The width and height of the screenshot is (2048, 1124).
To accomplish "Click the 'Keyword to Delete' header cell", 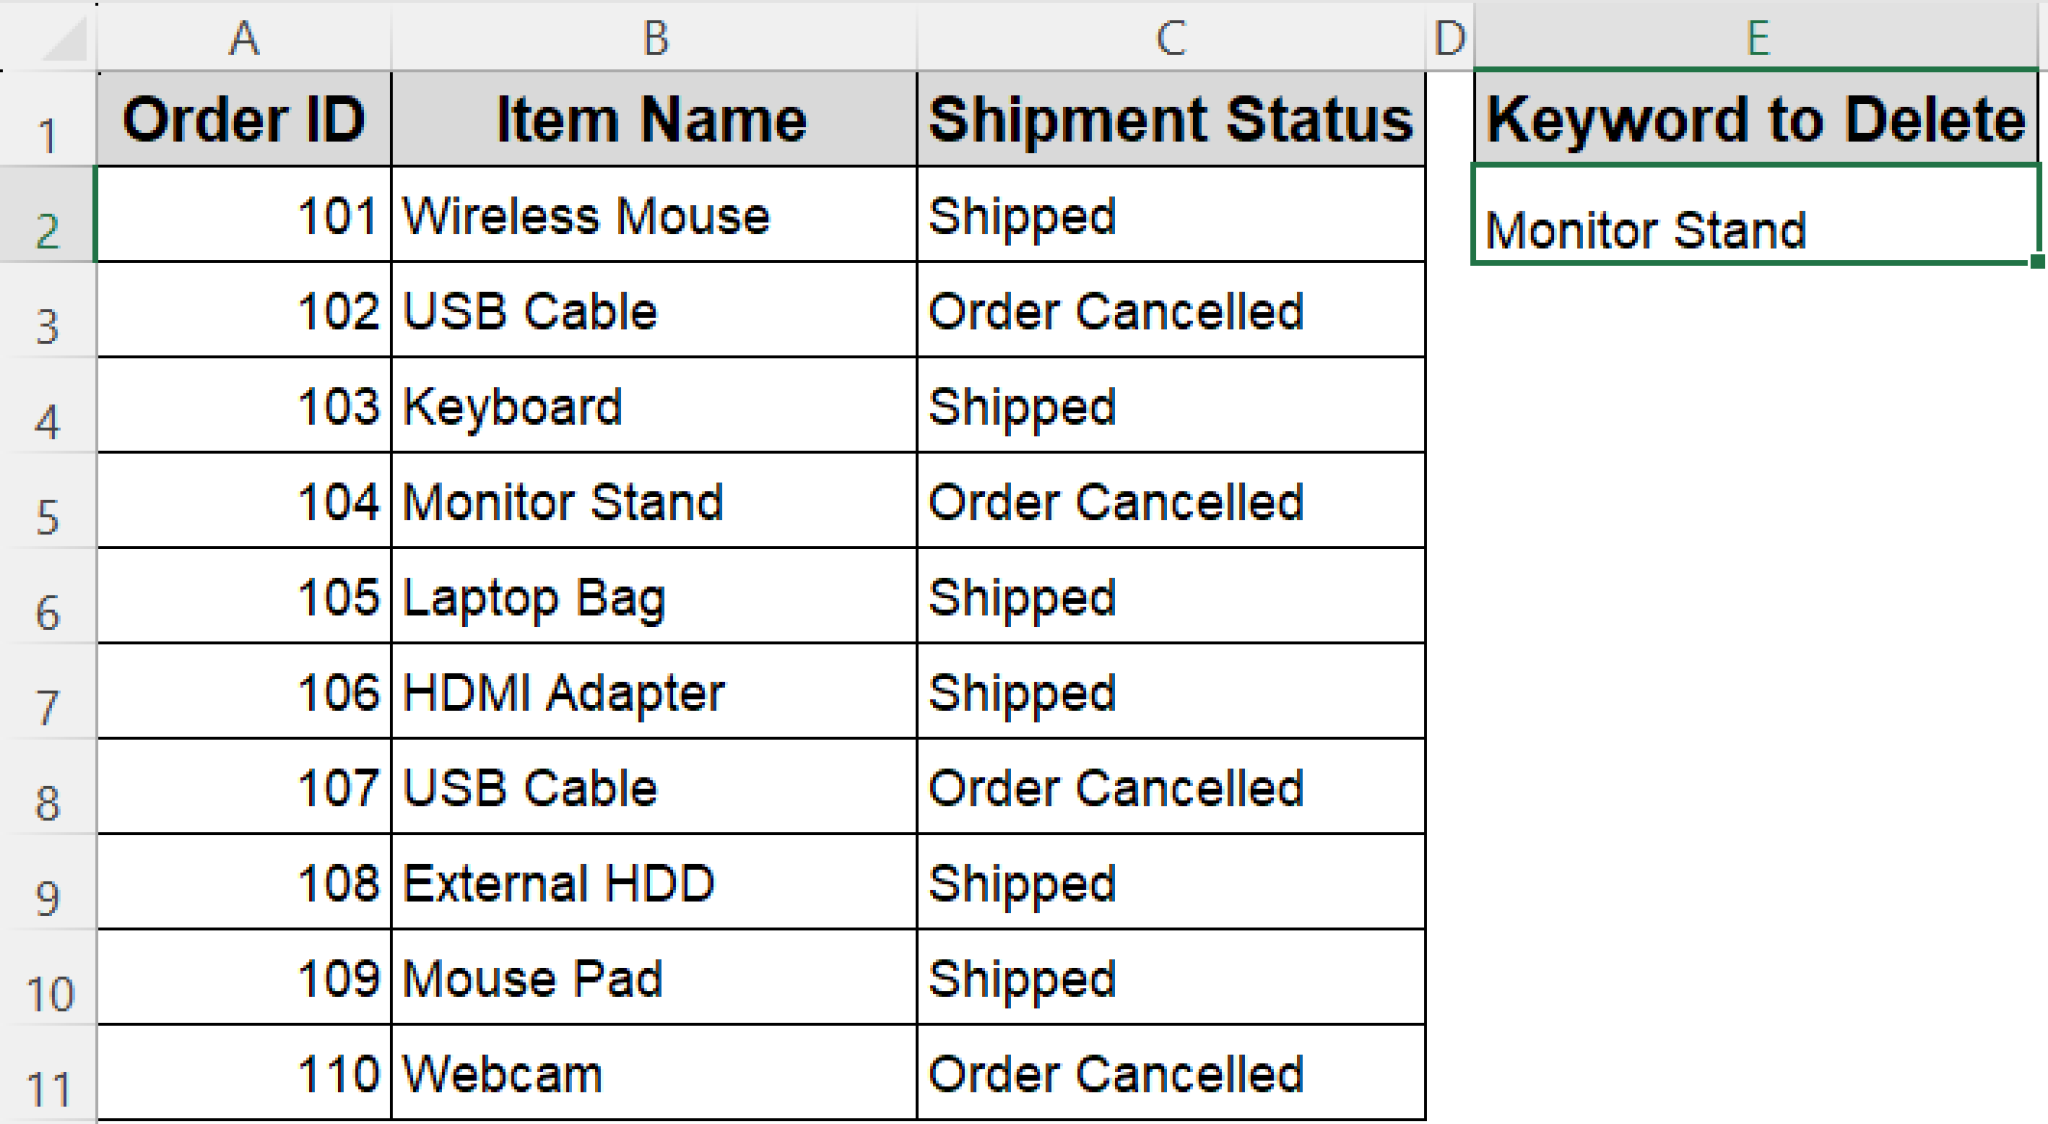I will (1756, 120).
